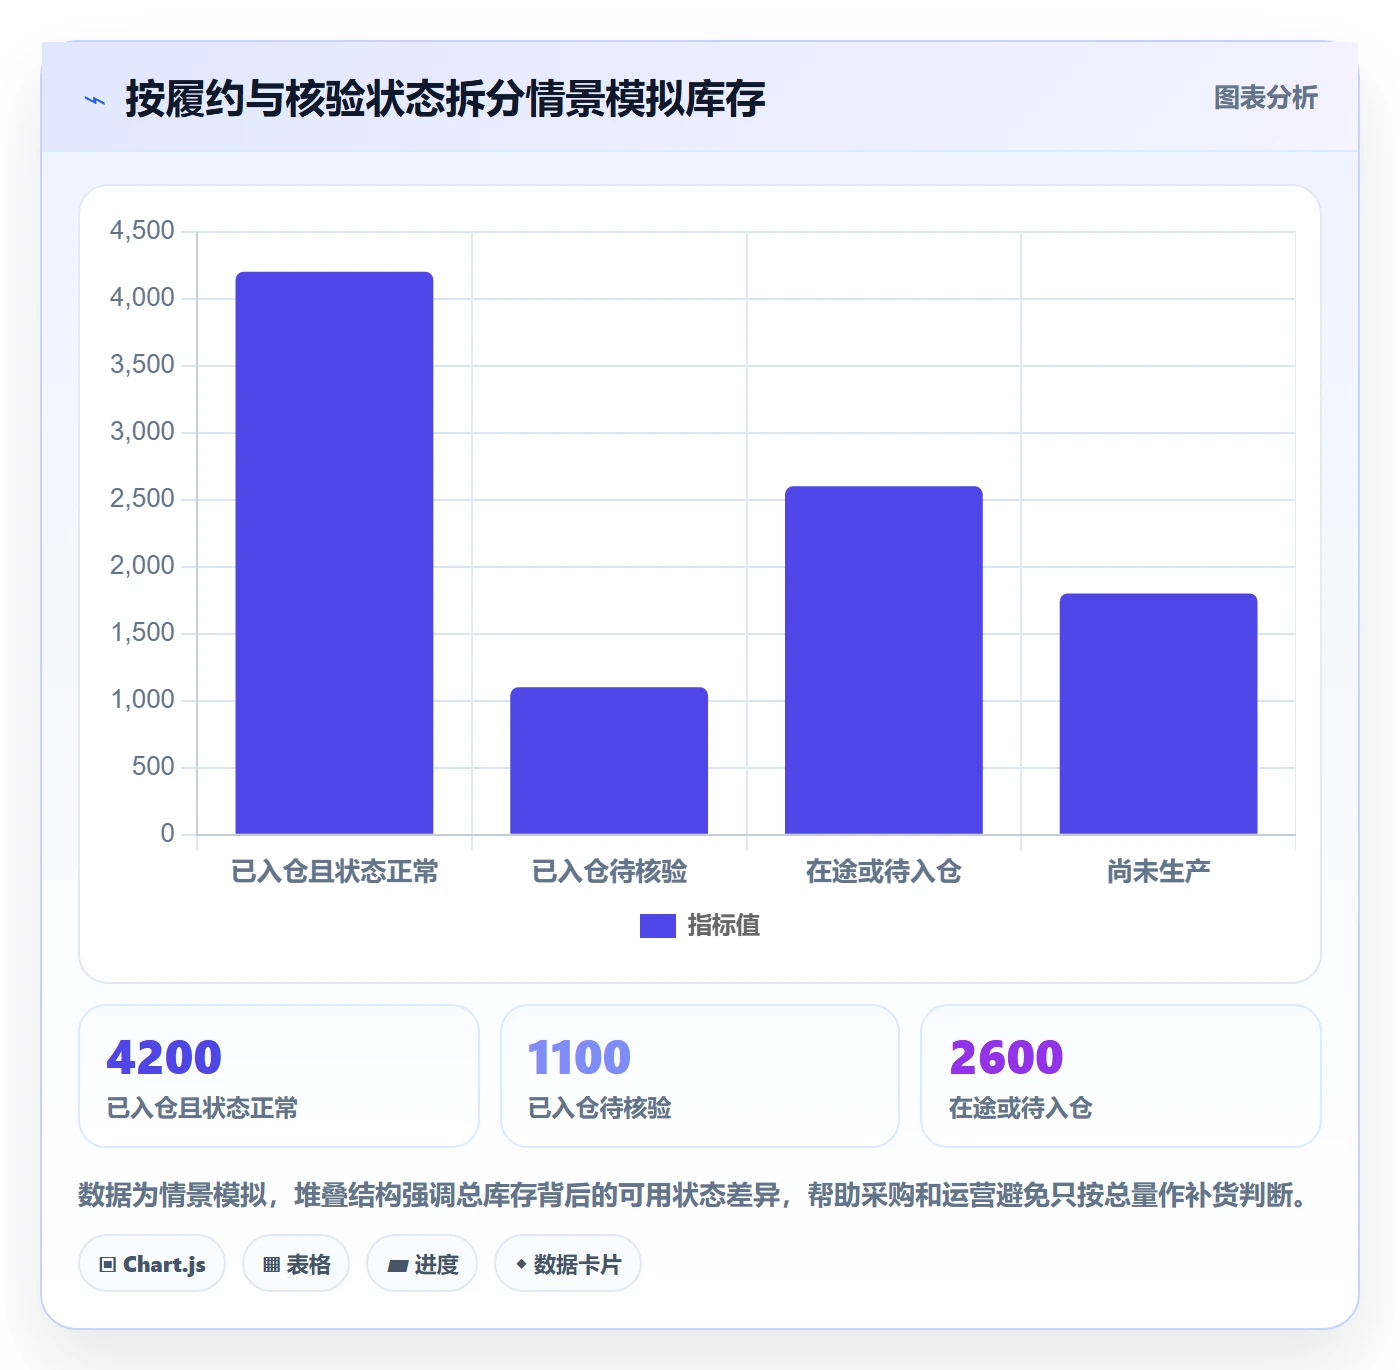
Task: Click the 1,500 y-axis tick label
Action: pyautogui.click(x=142, y=633)
